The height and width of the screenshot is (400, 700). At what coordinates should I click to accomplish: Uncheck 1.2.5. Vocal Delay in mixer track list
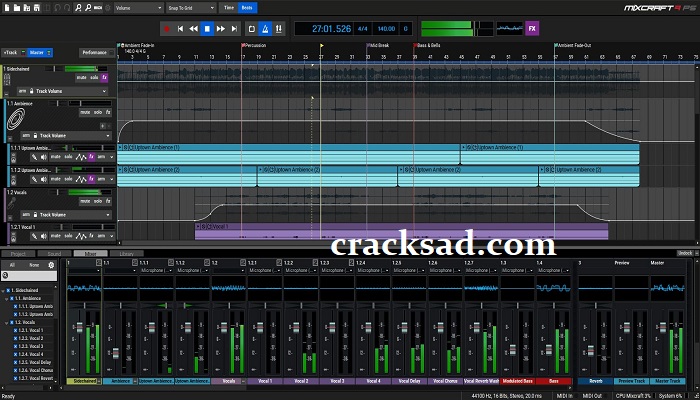point(15,362)
